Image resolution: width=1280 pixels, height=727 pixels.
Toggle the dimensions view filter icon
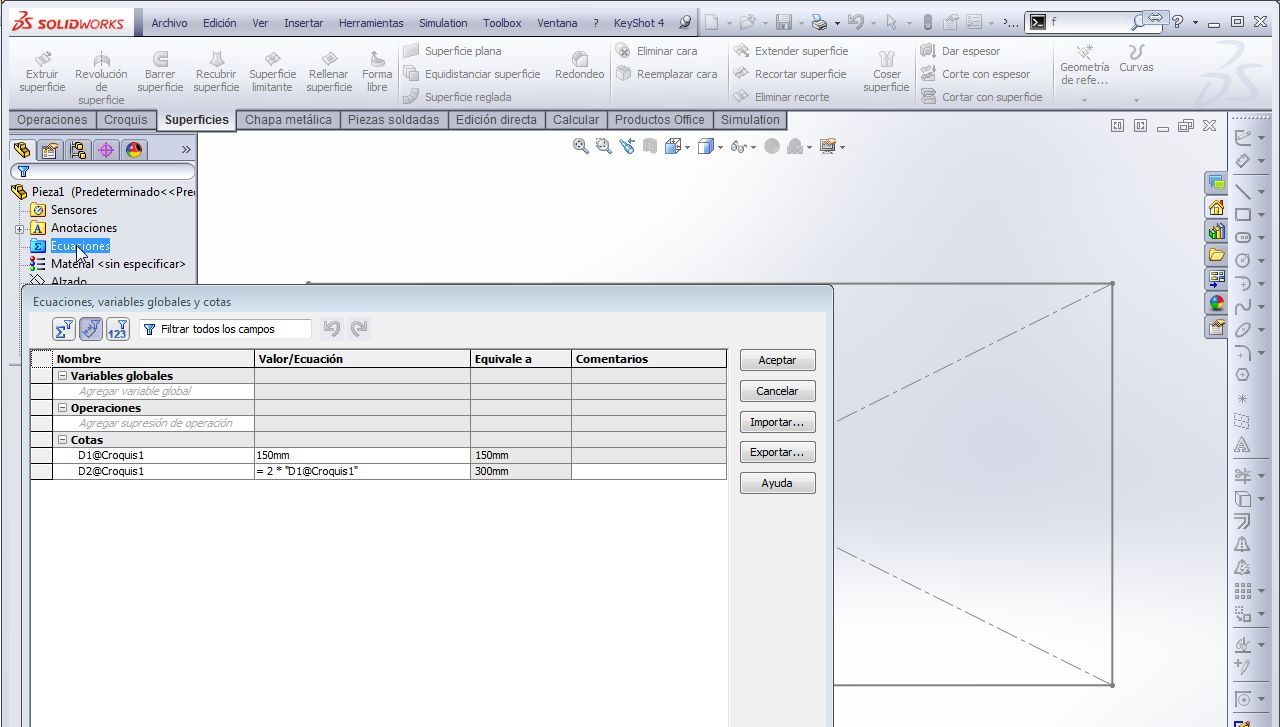(x=91, y=329)
